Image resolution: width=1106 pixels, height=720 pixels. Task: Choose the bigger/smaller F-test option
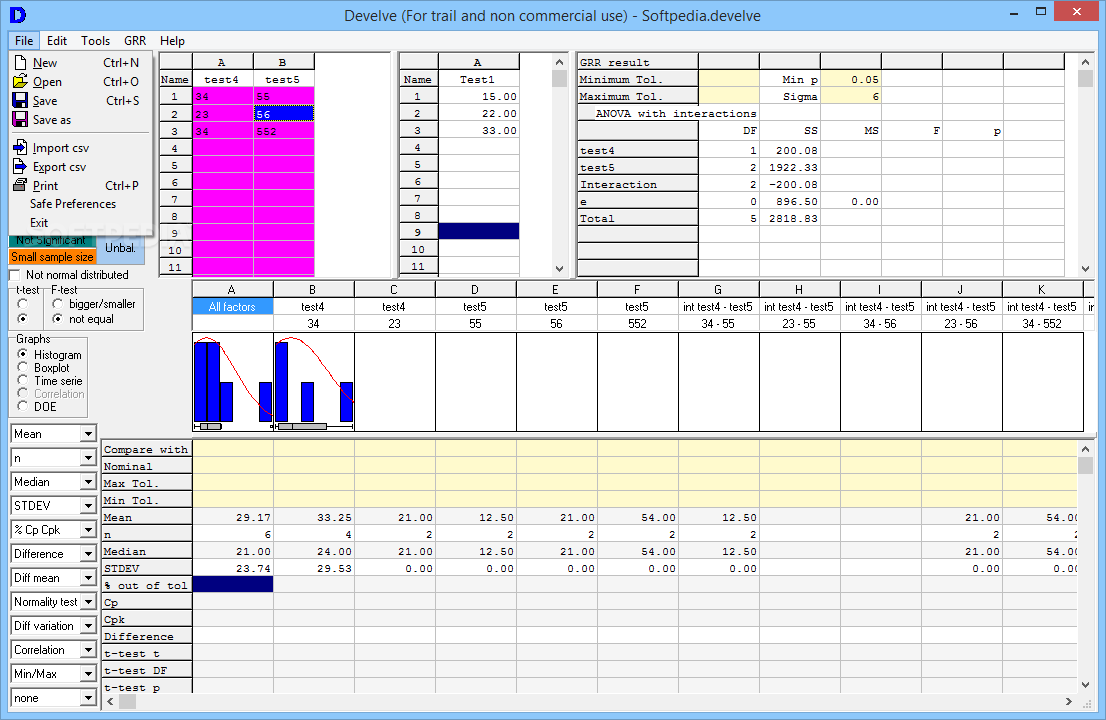click(x=58, y=304)
